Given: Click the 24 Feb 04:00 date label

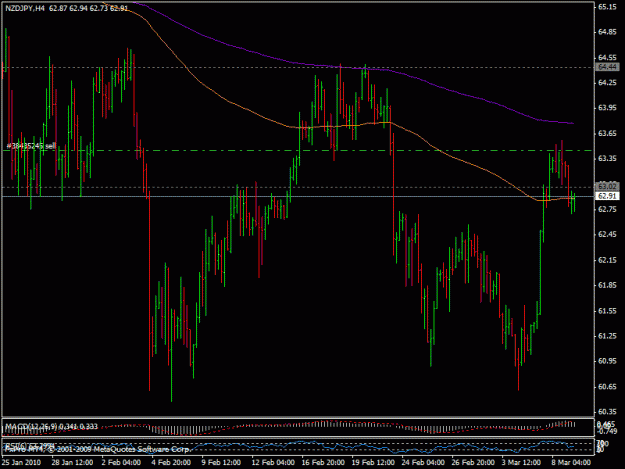Looking at the screenshot, I should pos(423,462).
